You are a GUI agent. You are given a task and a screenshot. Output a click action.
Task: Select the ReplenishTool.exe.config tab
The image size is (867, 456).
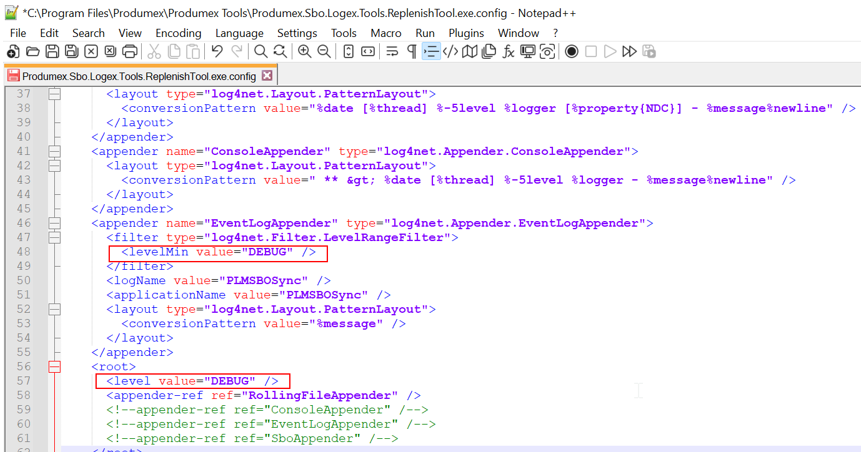[x=138, y=76]
